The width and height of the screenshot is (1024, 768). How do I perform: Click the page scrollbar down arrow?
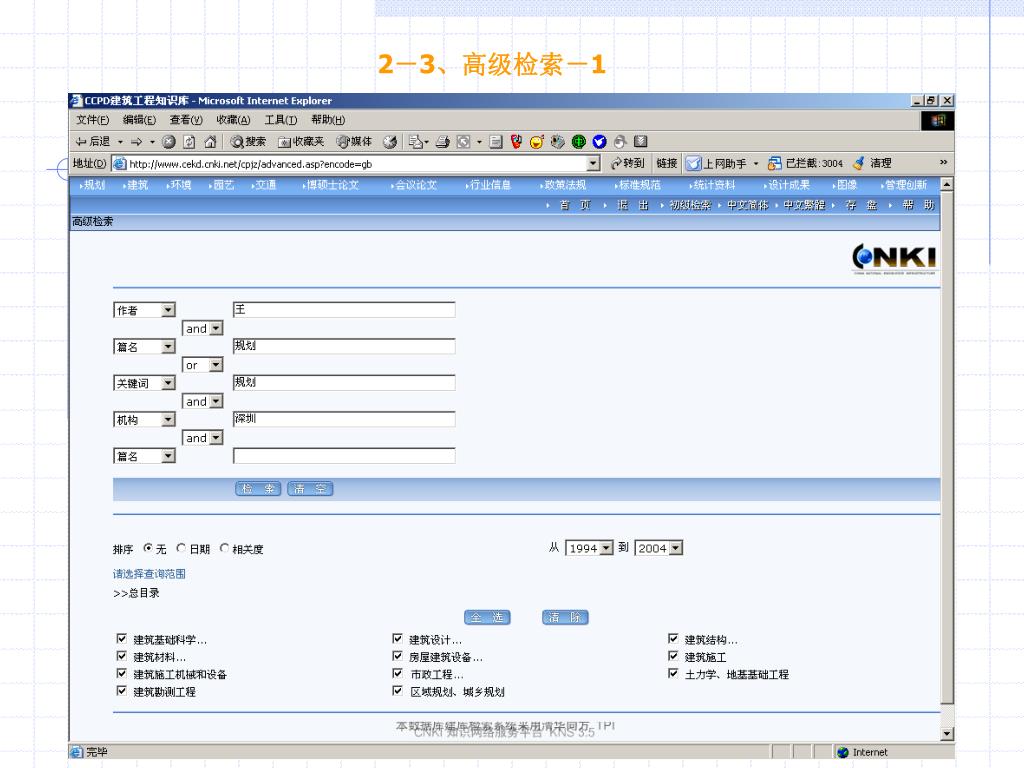[x=947, y=734]
